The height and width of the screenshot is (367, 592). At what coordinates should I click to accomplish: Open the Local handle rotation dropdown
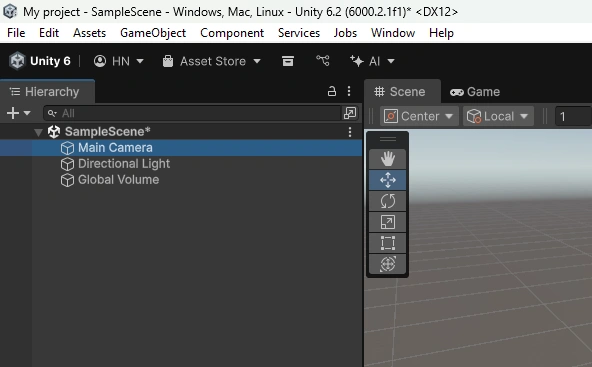(x=498, y=116)
